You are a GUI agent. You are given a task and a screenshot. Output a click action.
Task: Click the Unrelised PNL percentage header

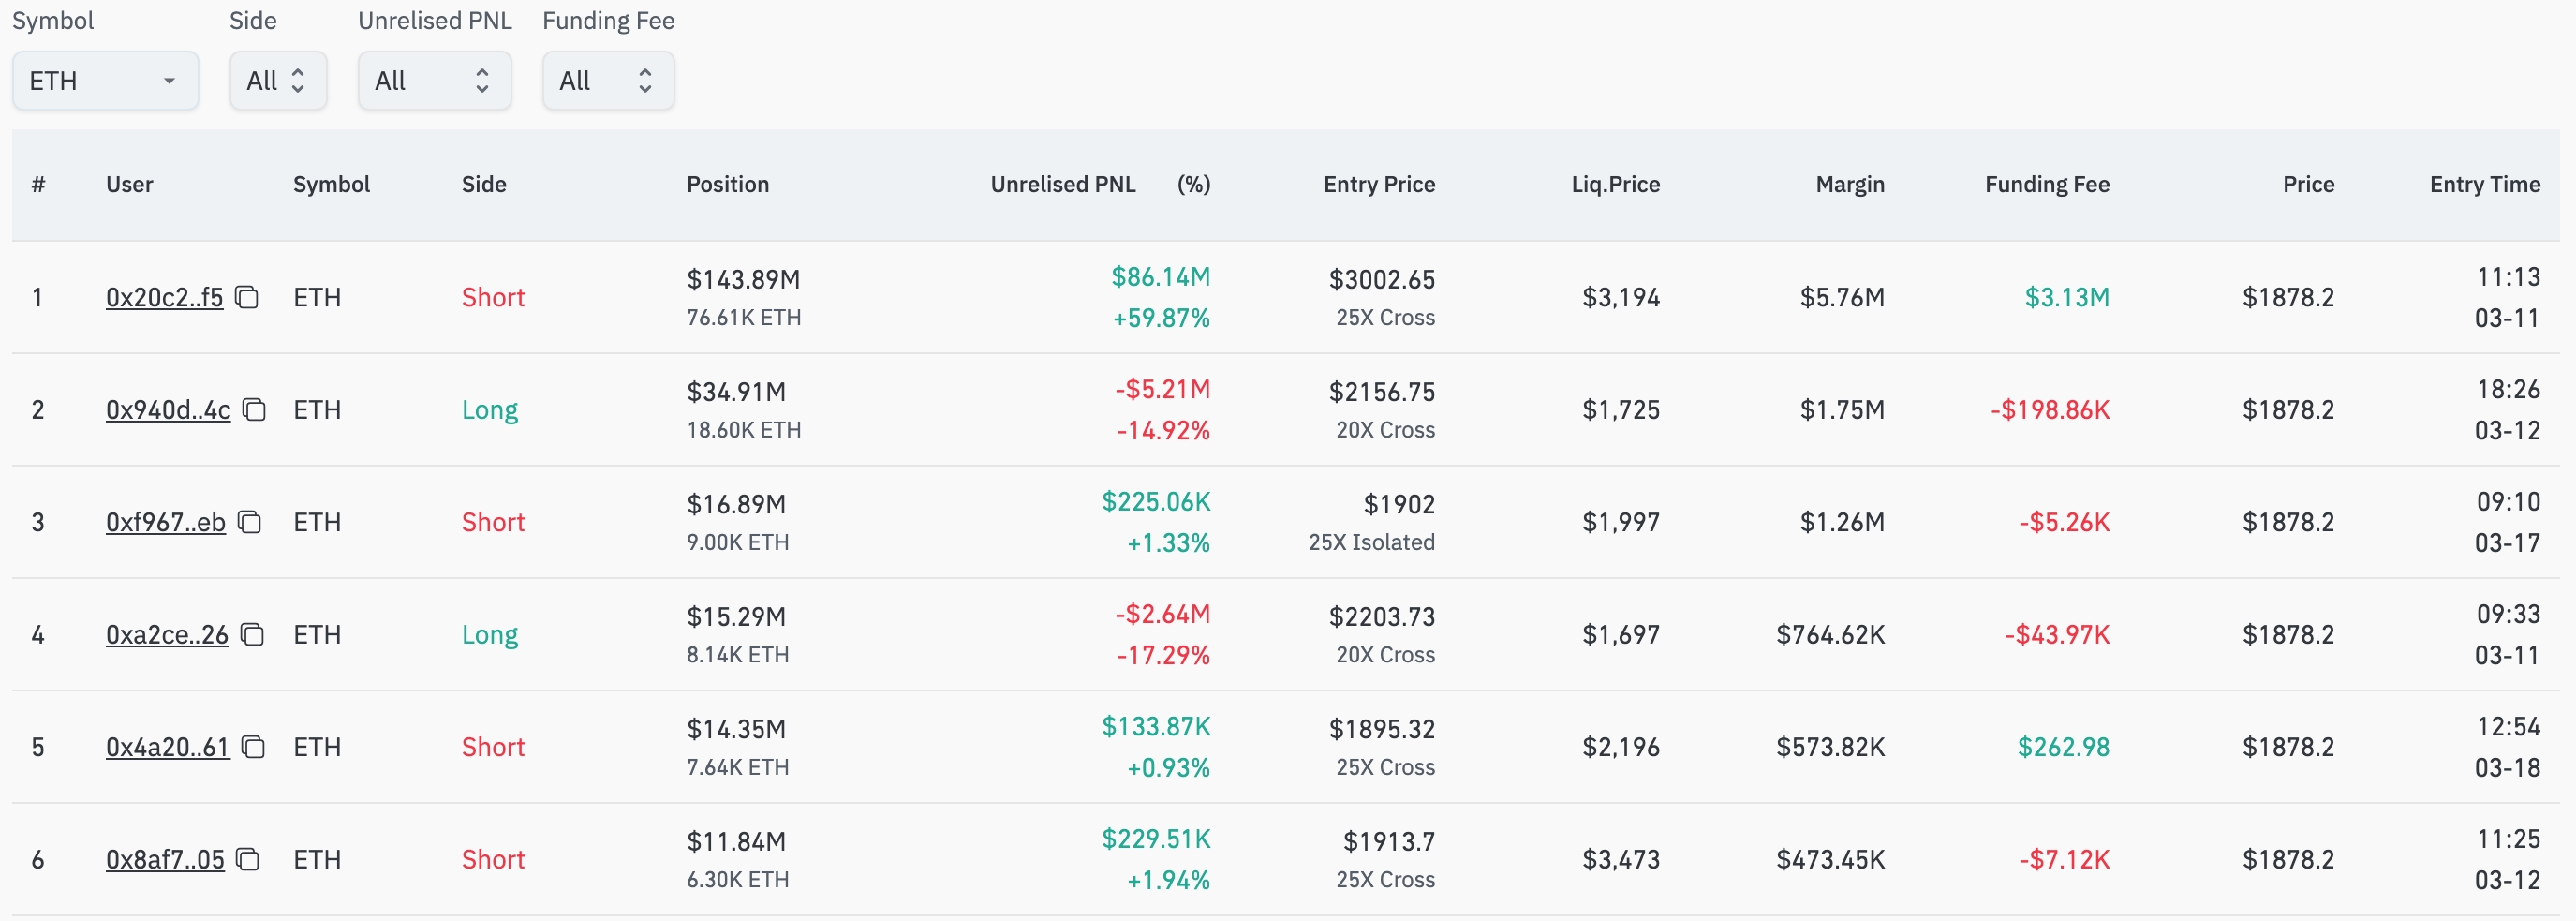point(1194,184)
